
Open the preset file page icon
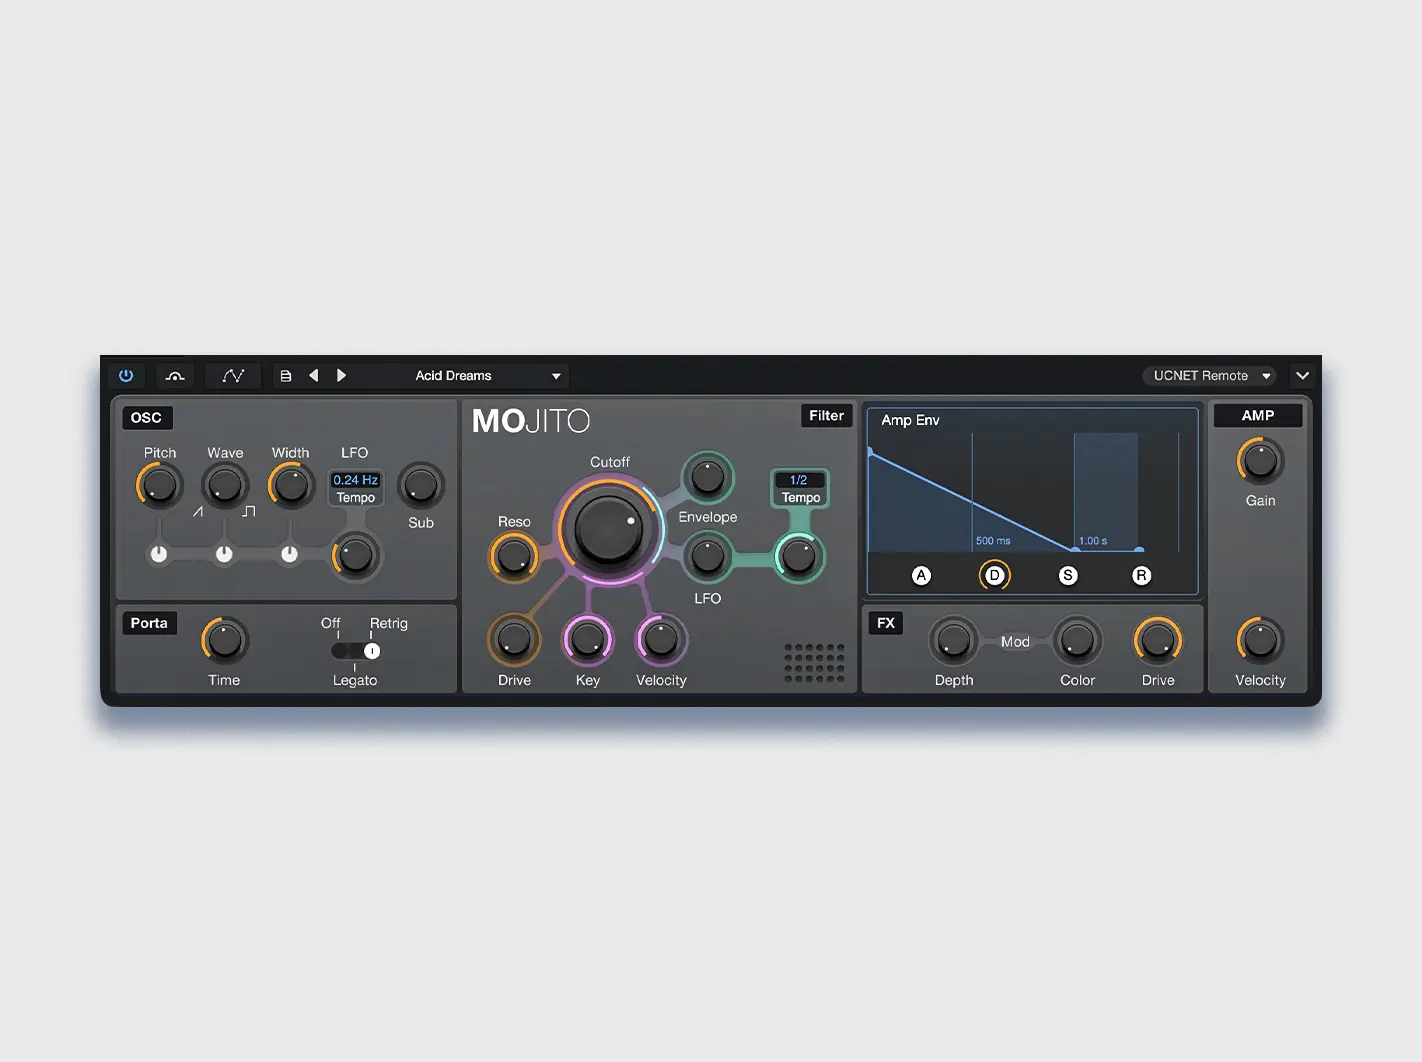click(x=286, y=376)
